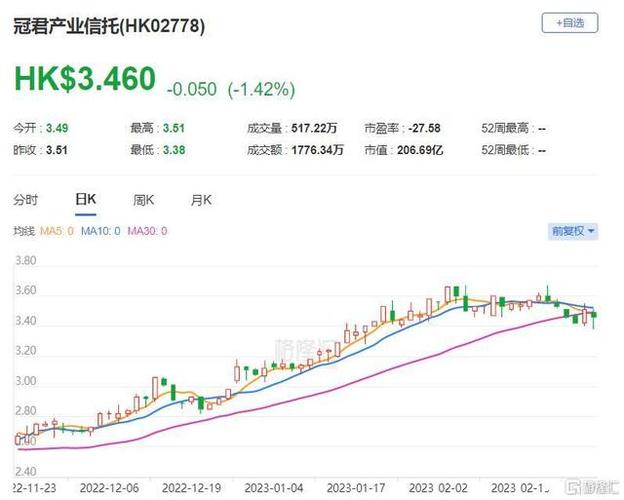Click the 2023-01-04 date axis label
624x500 pixels.
274,488
